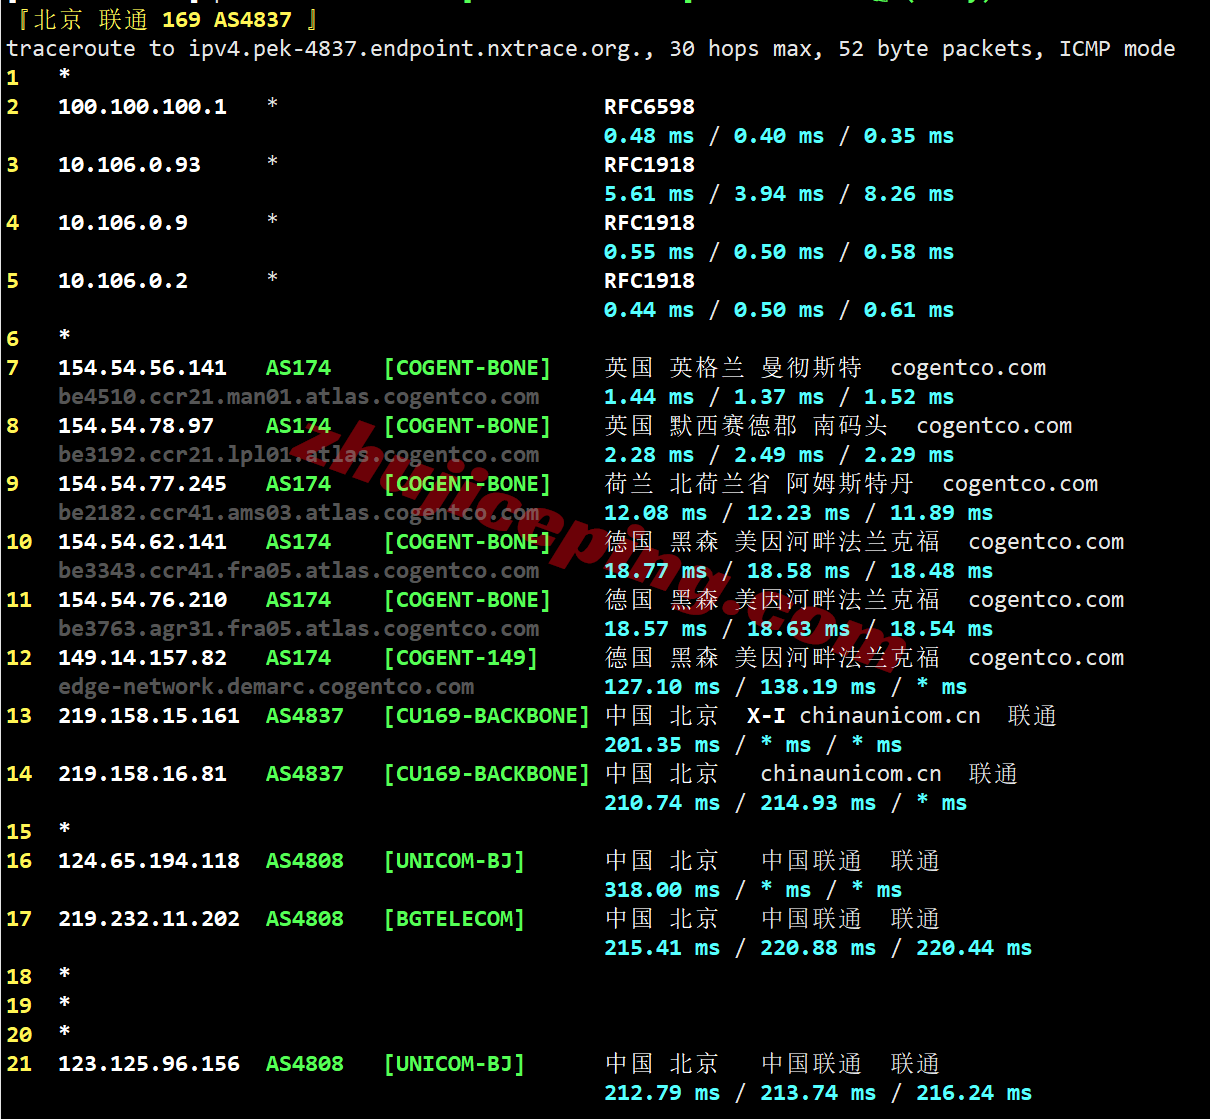Click location text 荷兰 北荷兰省 阿姆斯特丹
1210x1119 pixels.
(759, 484)
